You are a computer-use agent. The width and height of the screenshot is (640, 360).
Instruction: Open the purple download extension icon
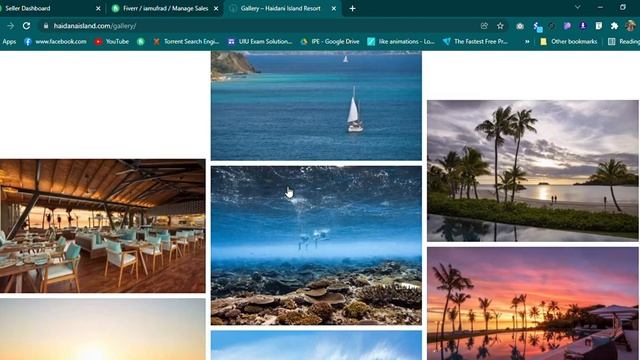tap(583, 26)
